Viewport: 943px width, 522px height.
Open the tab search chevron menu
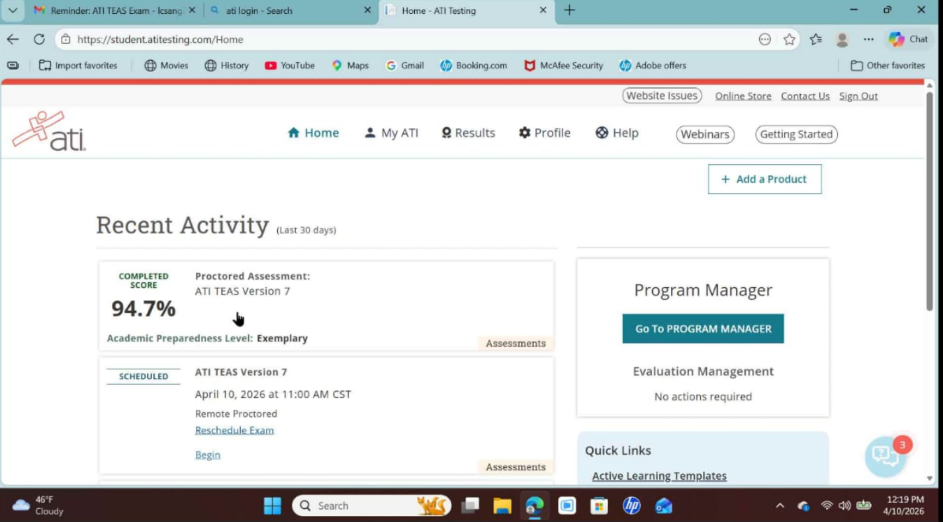12,10
